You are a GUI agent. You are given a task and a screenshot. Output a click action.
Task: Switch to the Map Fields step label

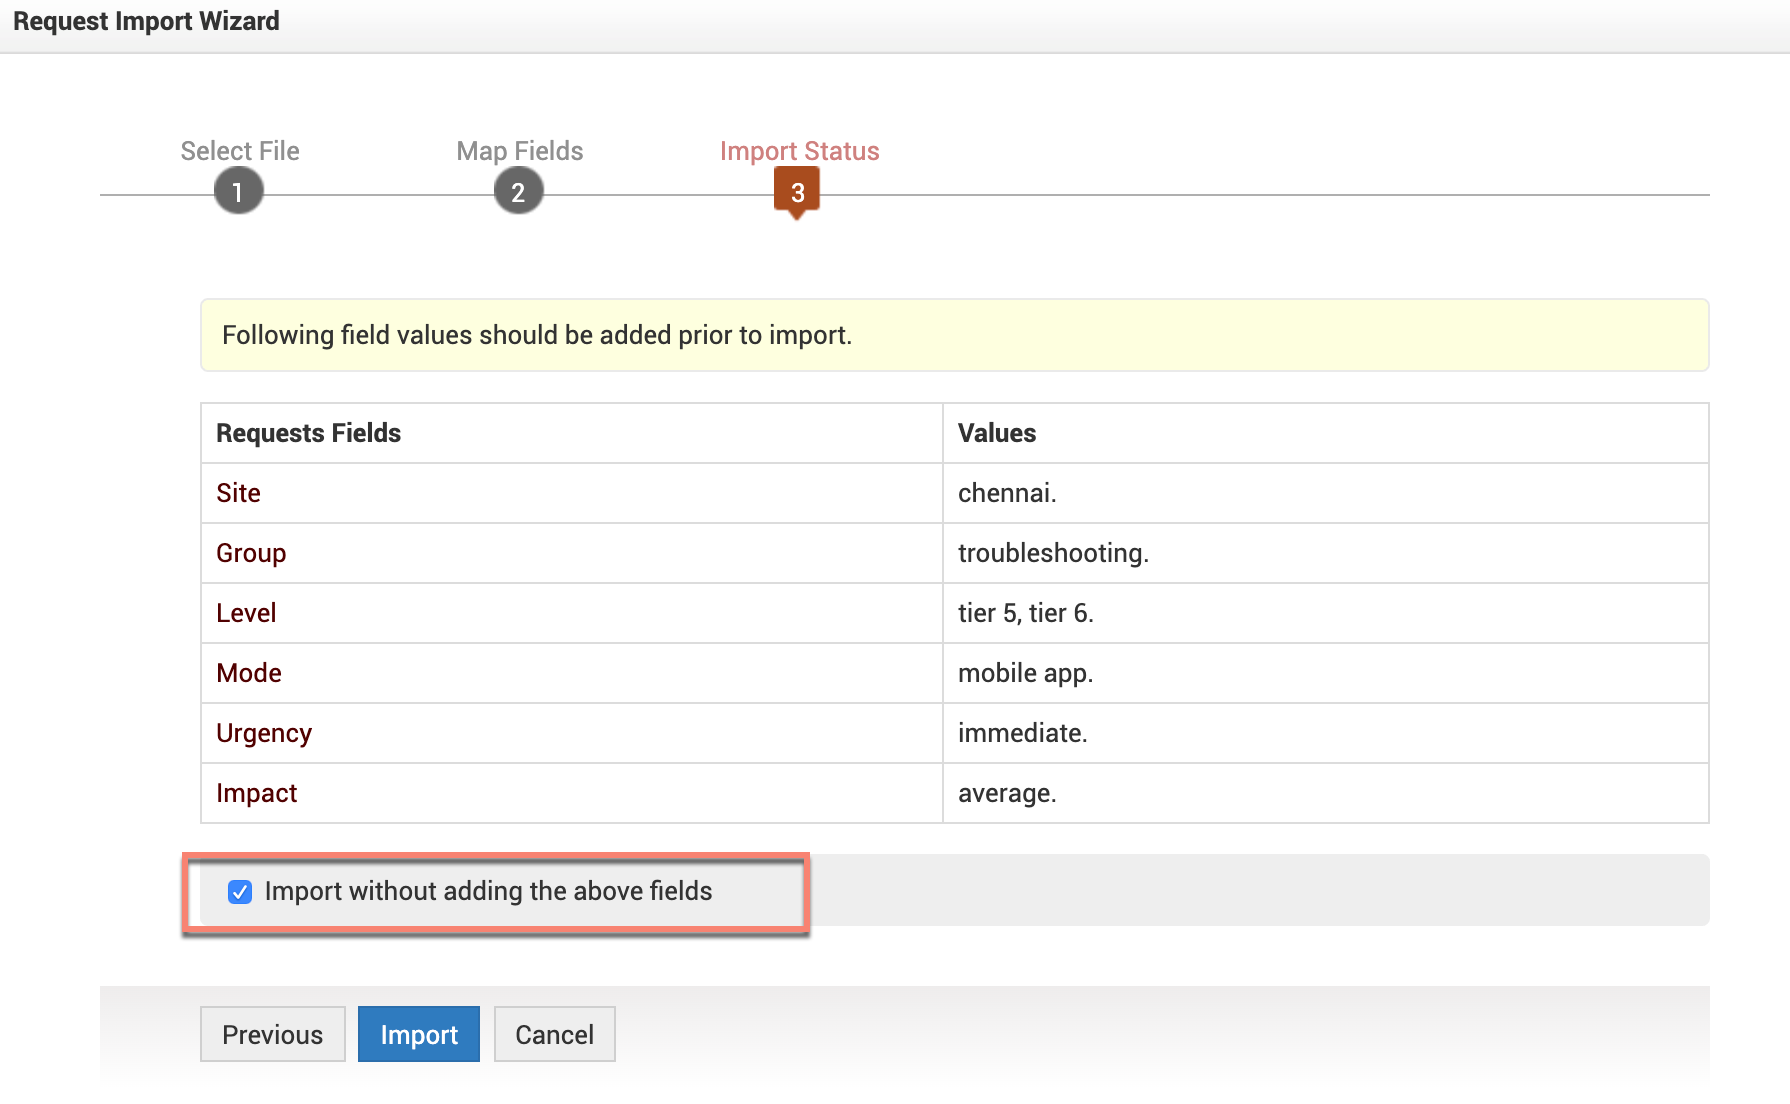tap(520, 151)
